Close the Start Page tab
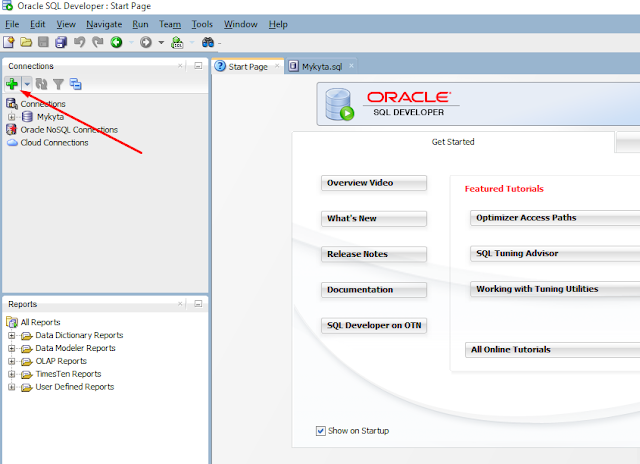Image resolution: width=640 pixels, height=464 pixels. [x=277, y=66]
